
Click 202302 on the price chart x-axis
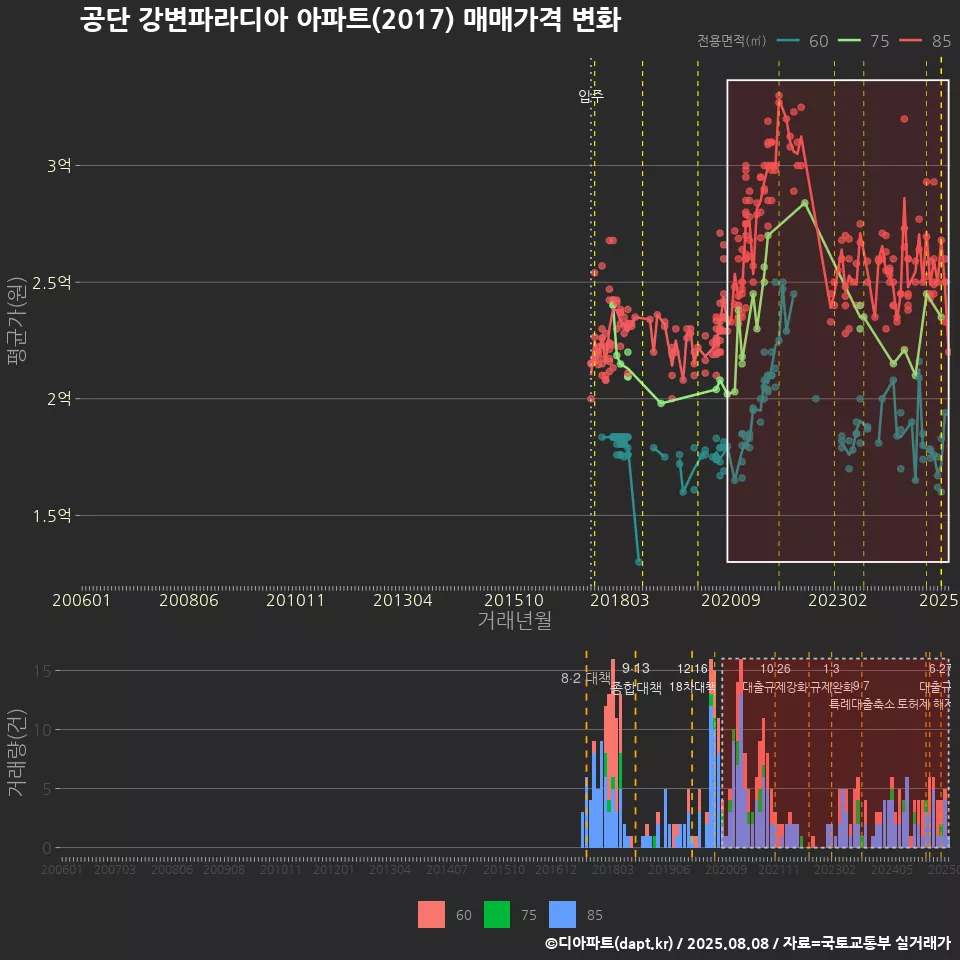tap(838, 600)
